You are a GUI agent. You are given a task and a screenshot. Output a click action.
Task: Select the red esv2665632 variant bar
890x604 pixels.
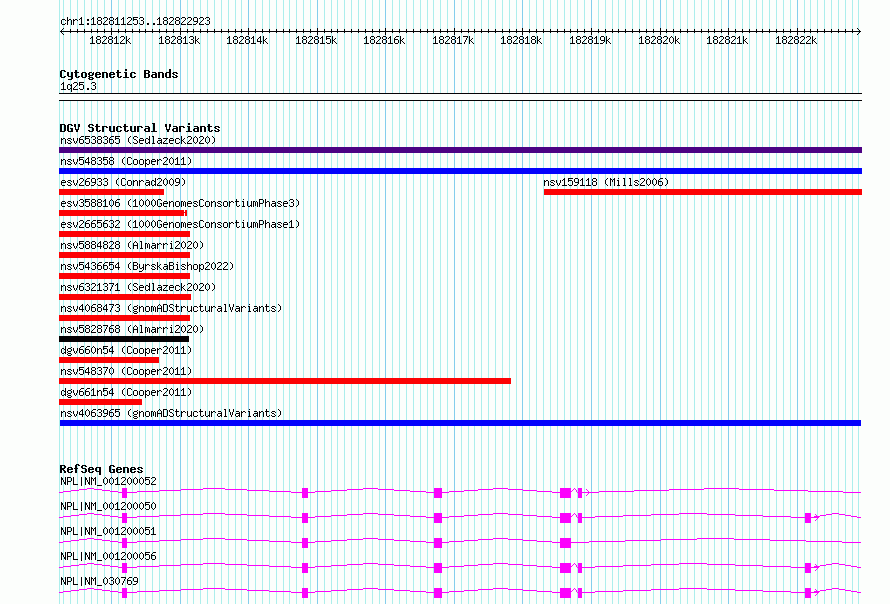124,234
